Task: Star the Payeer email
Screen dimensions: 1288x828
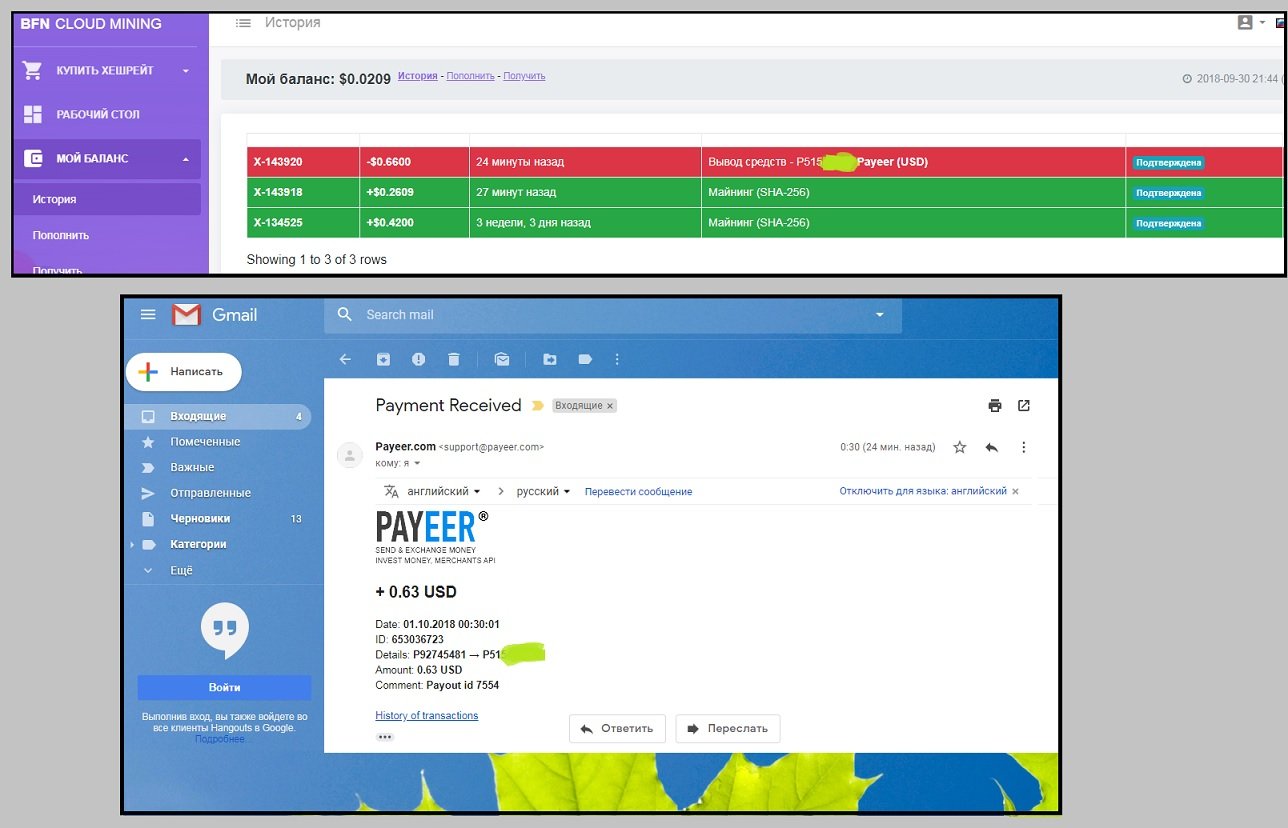Action: click(x=960, y=447)
